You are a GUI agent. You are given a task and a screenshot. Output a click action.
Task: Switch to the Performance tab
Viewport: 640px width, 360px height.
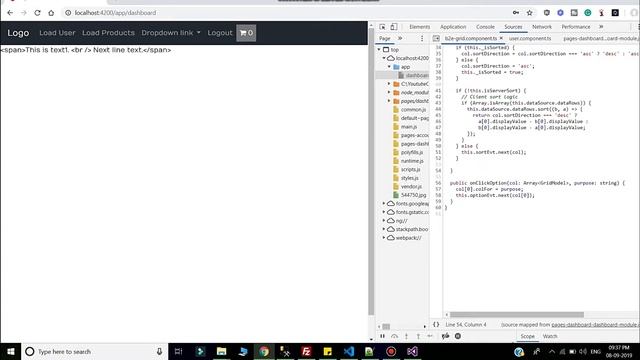(x=576, y=27)
